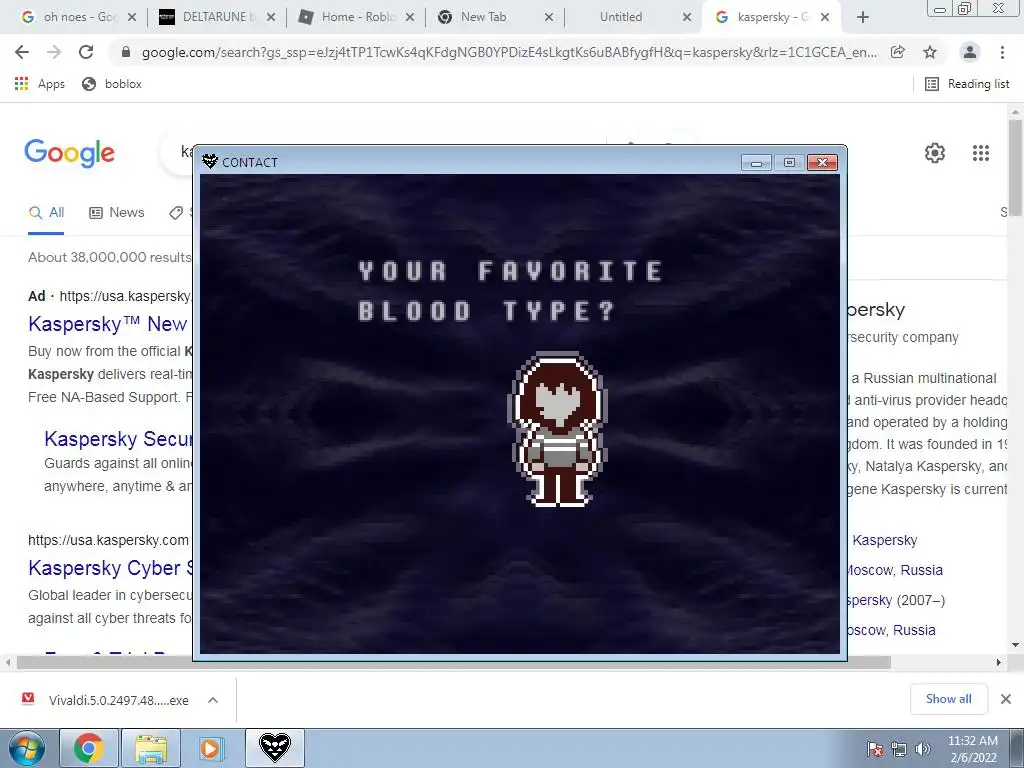Click the taskbar clock and date
1024x768 pixels.
pos(973,749)
